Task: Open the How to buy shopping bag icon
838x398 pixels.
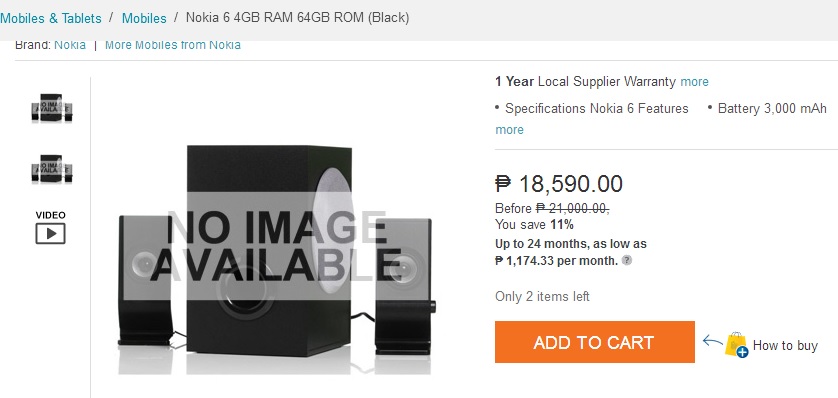Action: coord(736,345)
